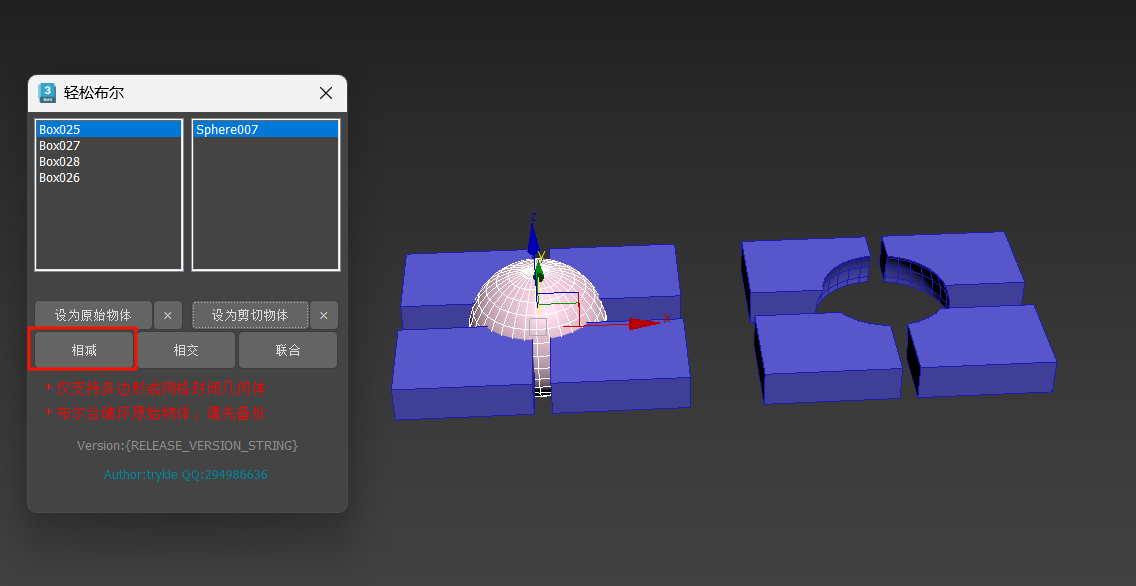1136x586 pixels.
Task: Apply the 相交 intersect operation
Action: pos(186,350)
